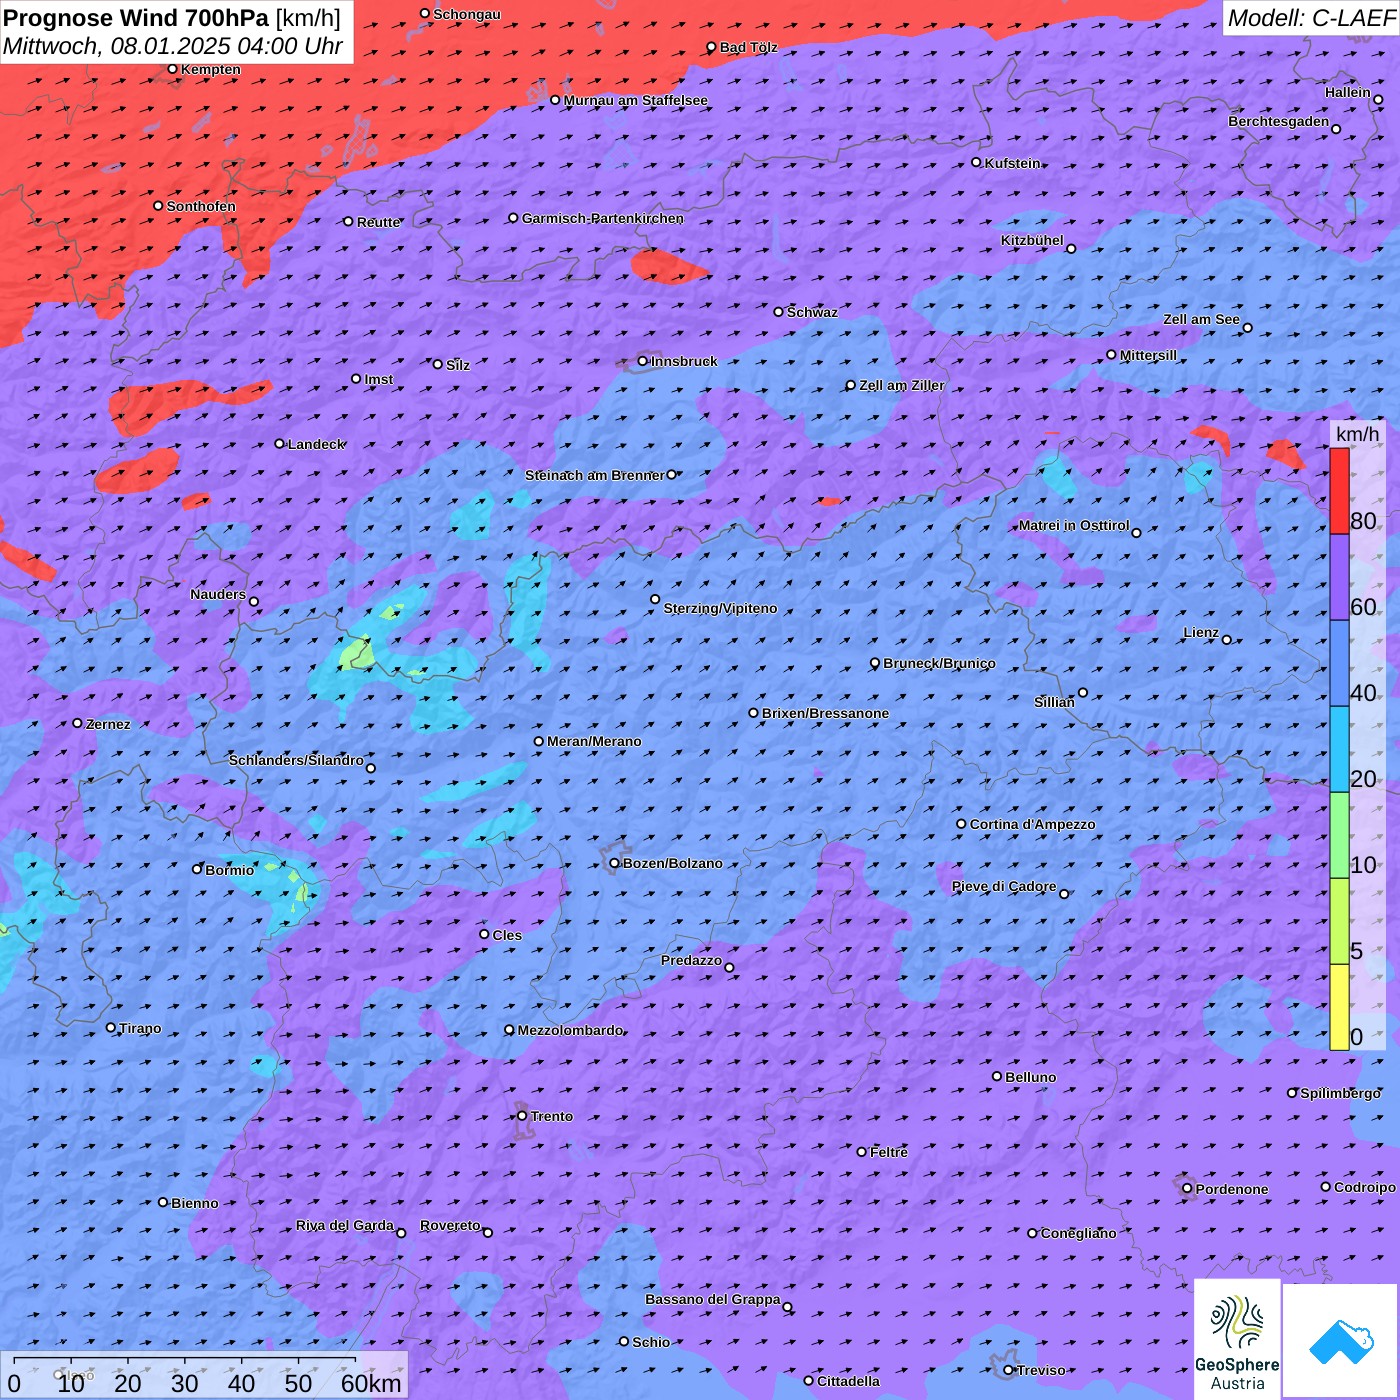Click the Reutte label

pos(379,222)
